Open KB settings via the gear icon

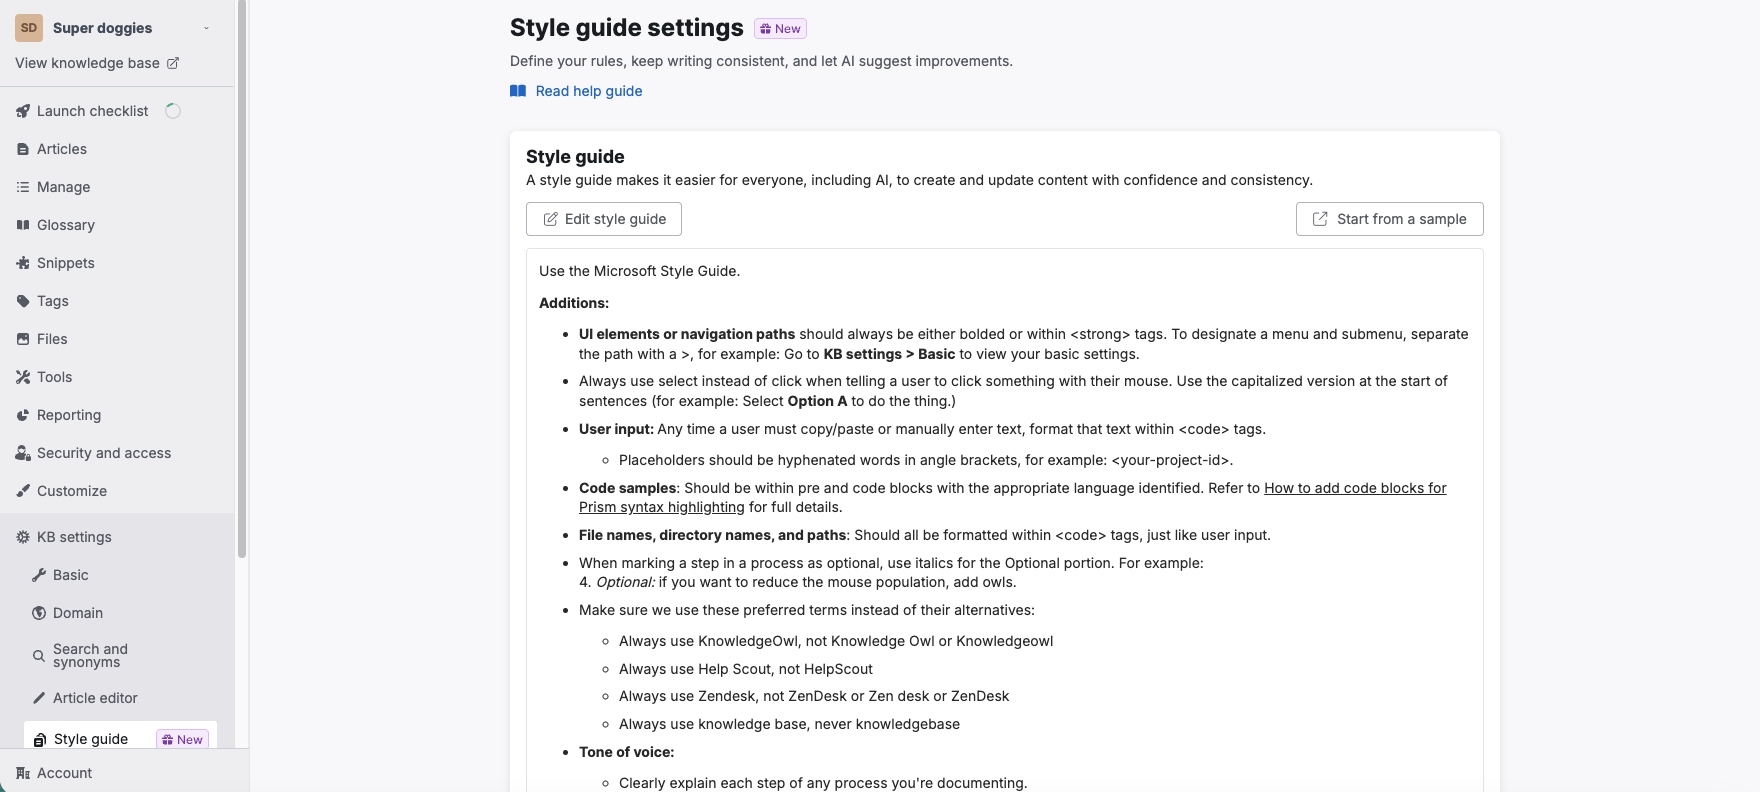click(23, 537)
